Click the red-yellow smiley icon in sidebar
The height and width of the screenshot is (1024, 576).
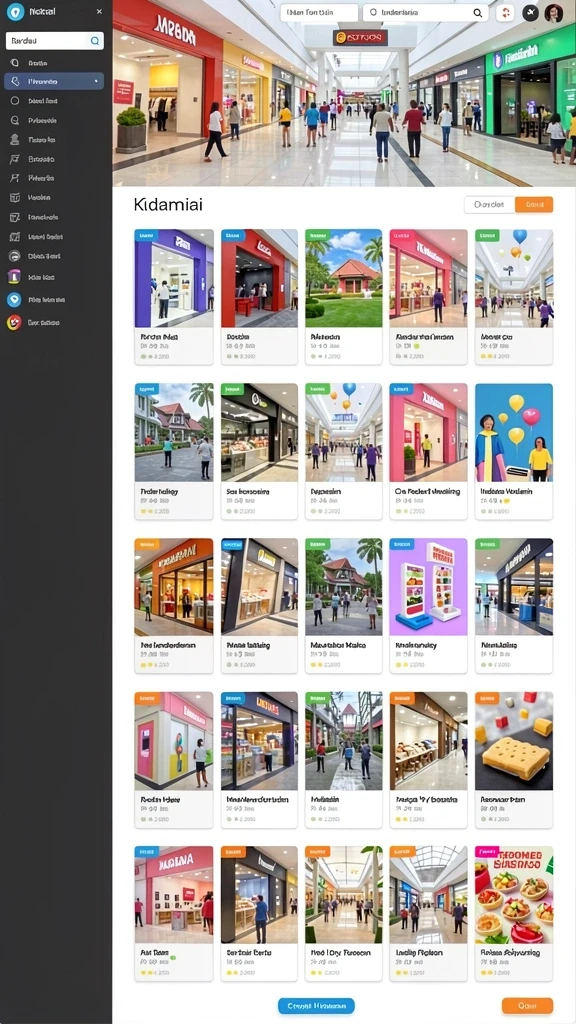[x=14, y=322]
